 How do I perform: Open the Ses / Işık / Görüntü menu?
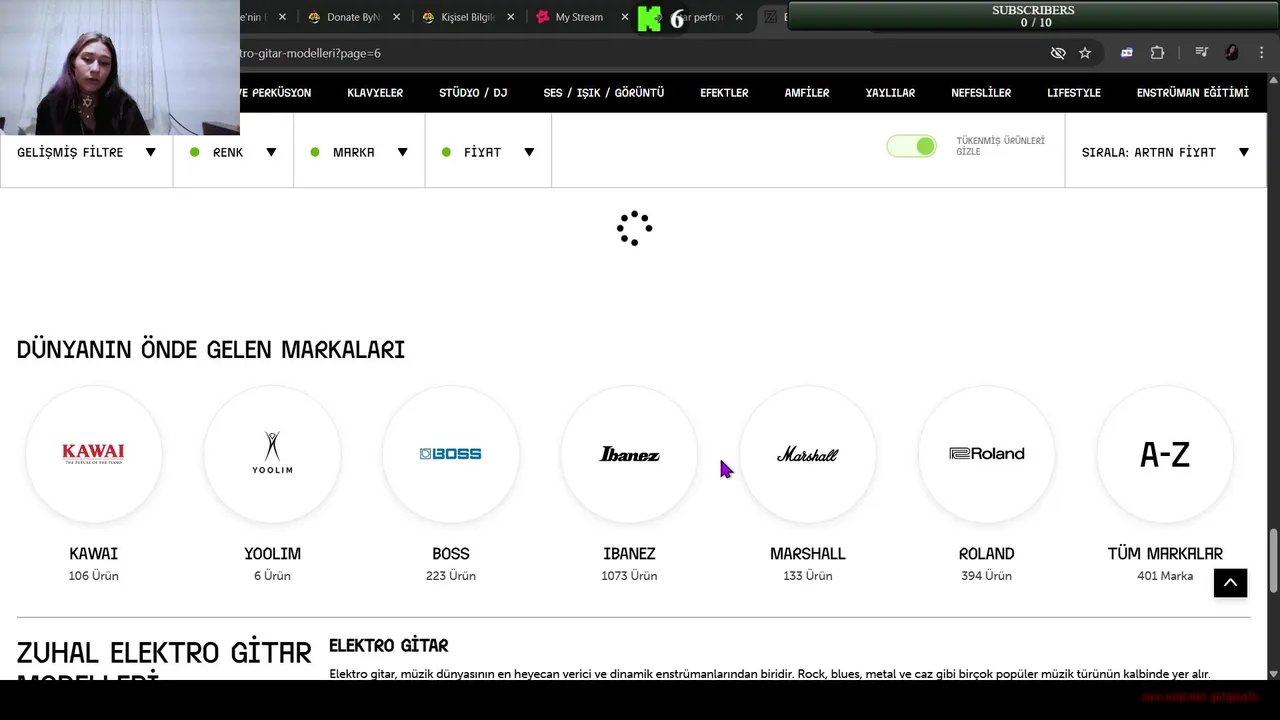point(604,93)
